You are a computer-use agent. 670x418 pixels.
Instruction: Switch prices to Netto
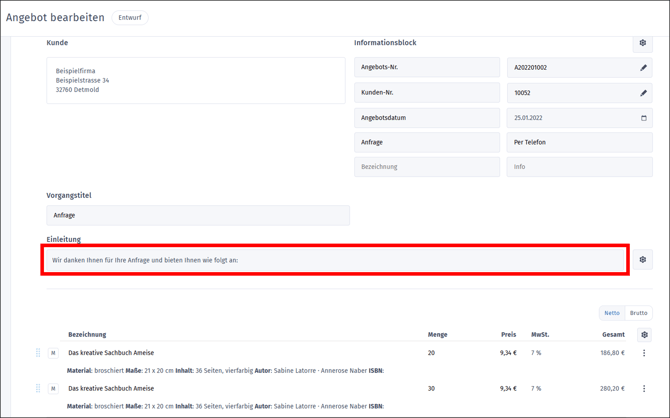[611, 313]
